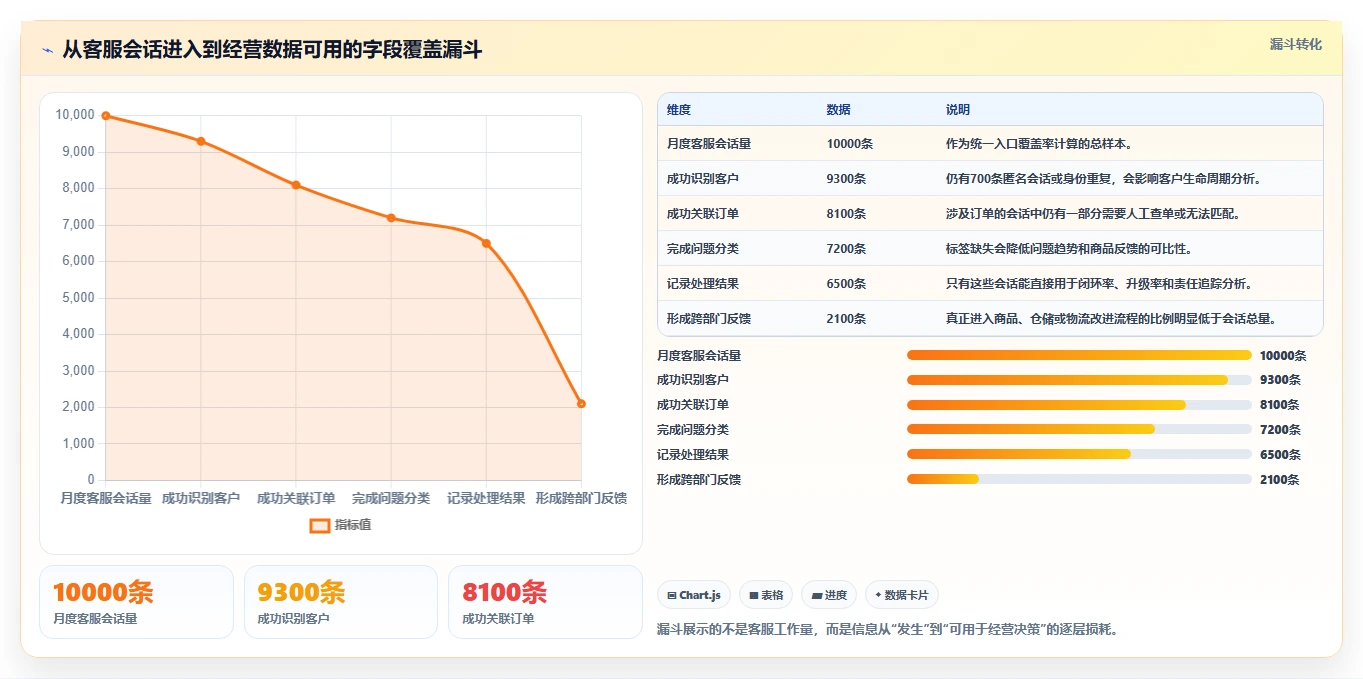This screenshot has height=679, width=1363.
Task: Click table cell 成功识别客户
Action: [x=703, y=179]
